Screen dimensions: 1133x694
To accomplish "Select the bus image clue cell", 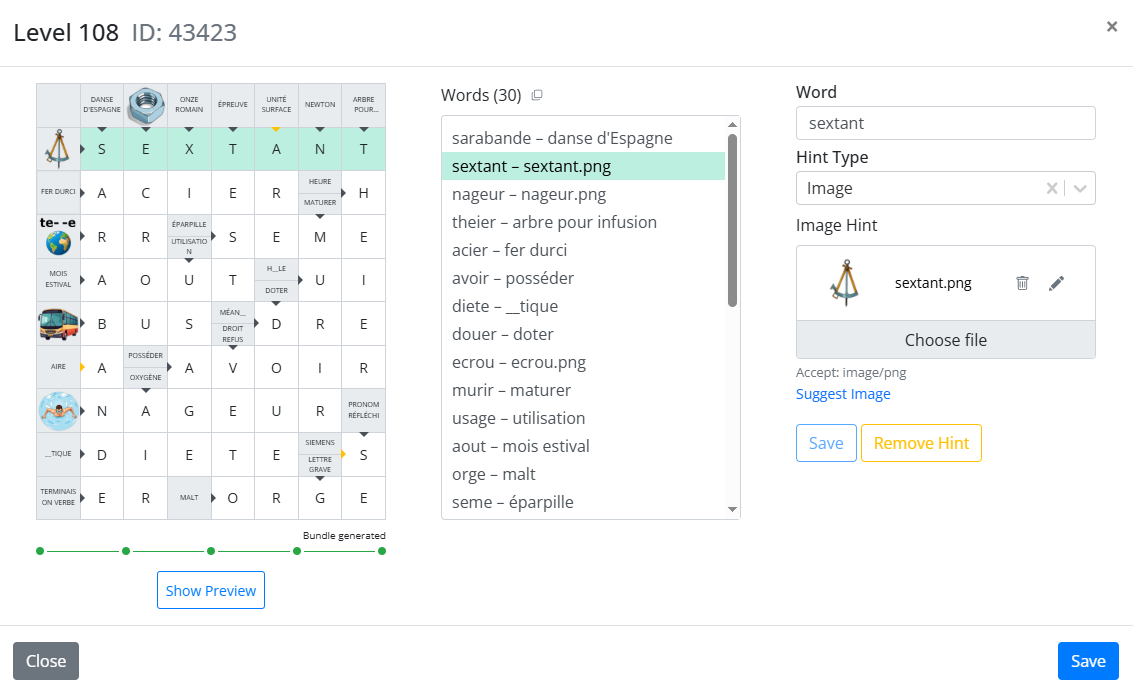I will [x=58, y=324].
